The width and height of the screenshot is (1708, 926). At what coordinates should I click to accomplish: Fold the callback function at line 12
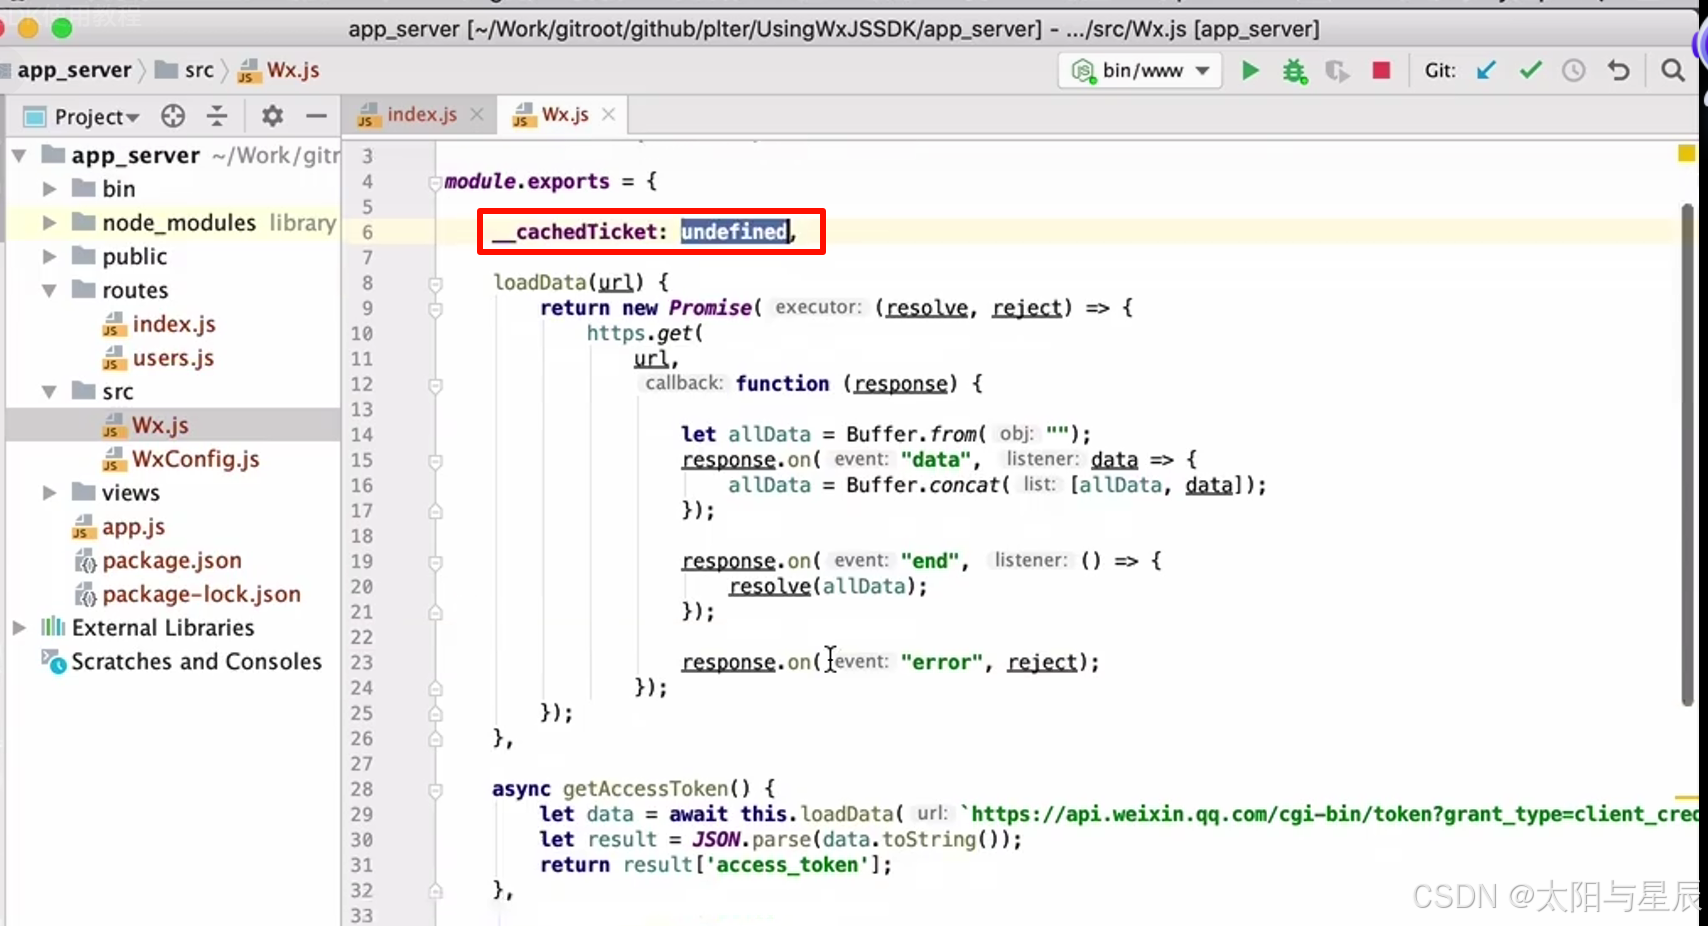[x=435, y=386]
